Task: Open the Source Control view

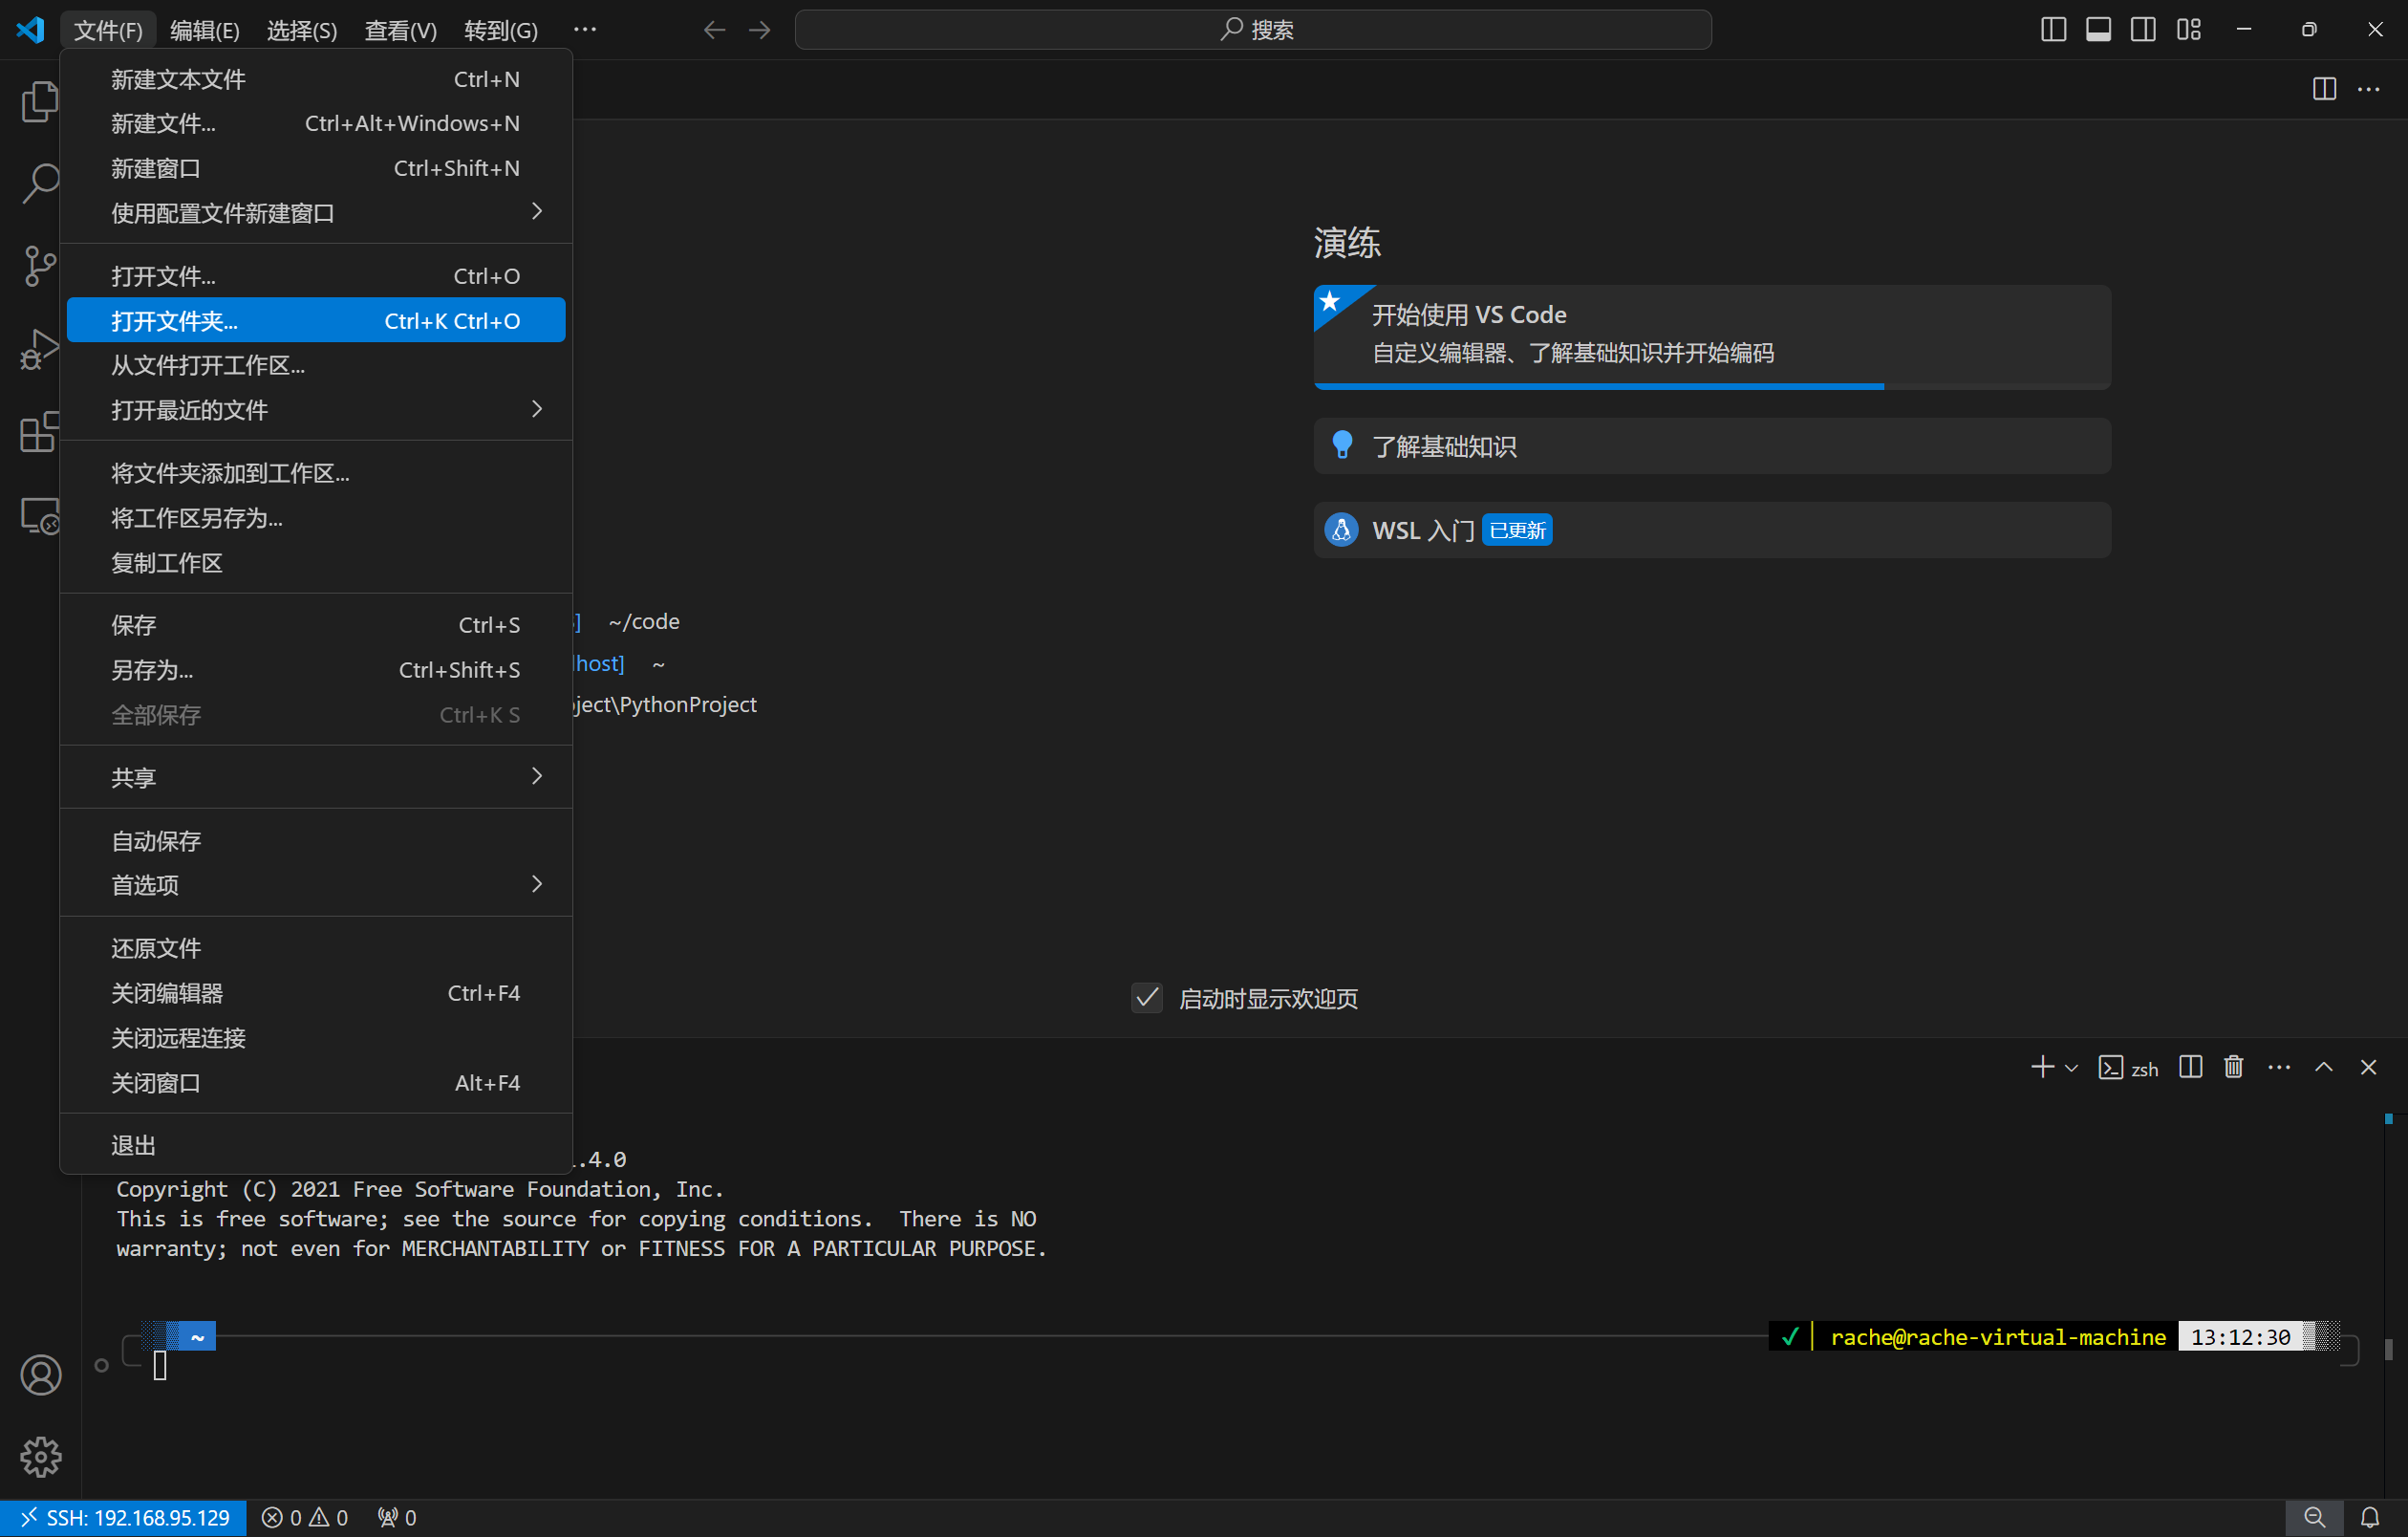Action: (x=40, y=266)
